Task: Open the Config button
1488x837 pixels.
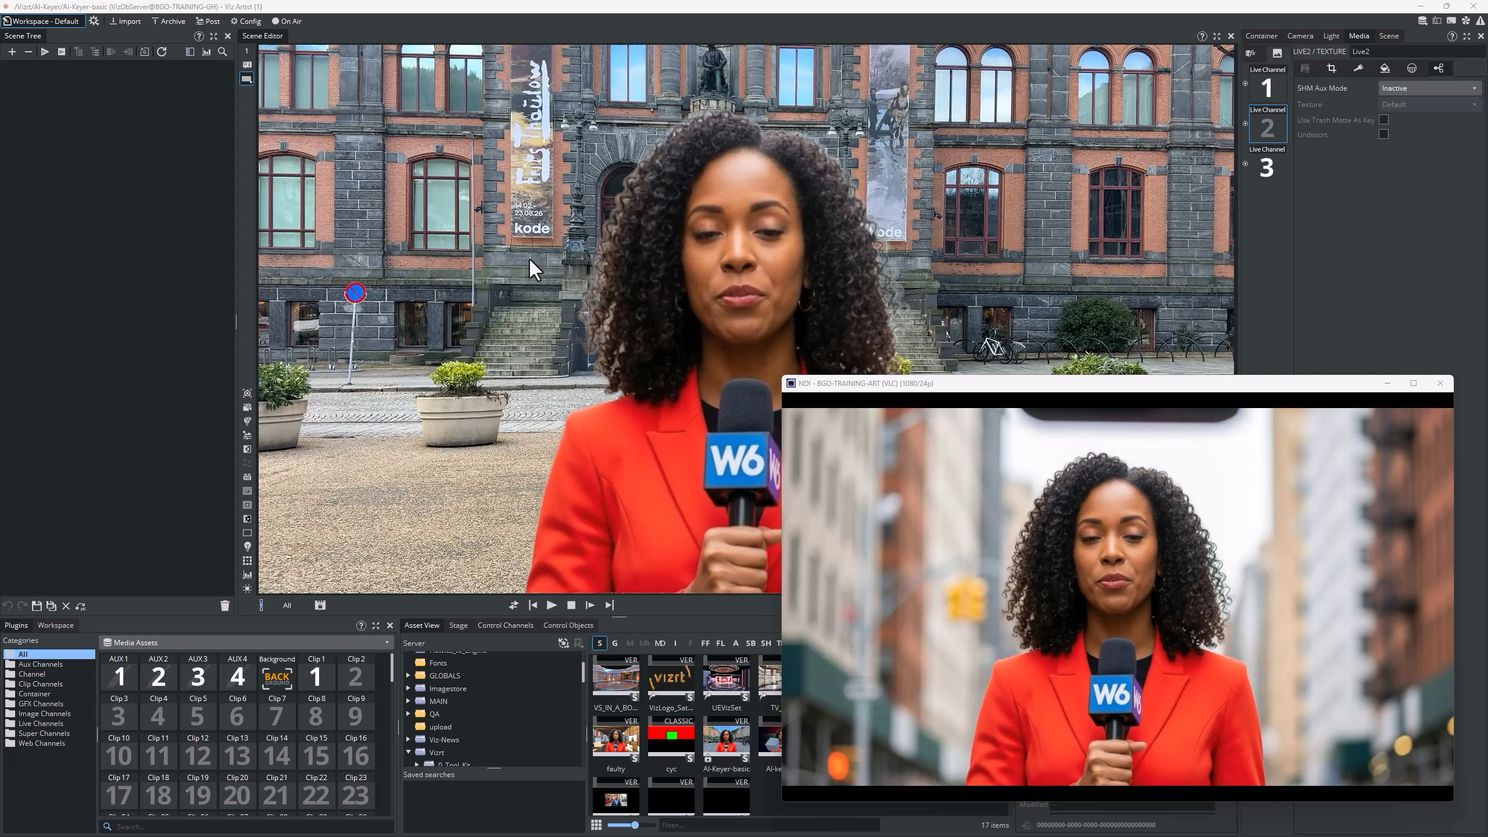Action: point(246,21)
